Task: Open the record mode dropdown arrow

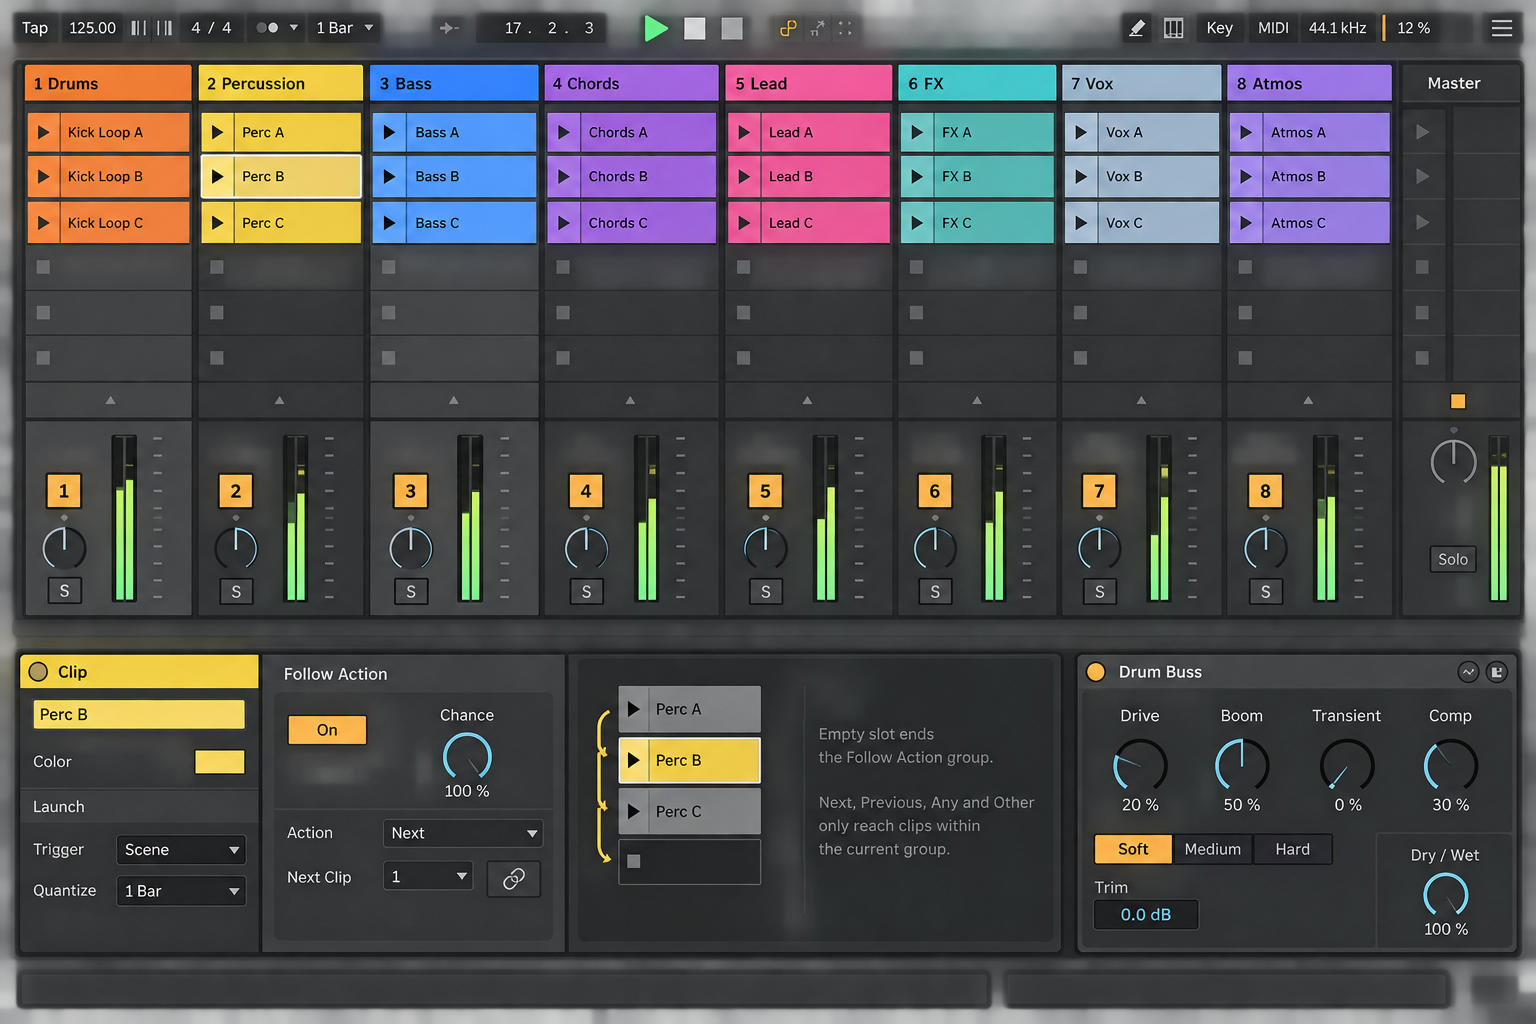Action: (294, 28)
